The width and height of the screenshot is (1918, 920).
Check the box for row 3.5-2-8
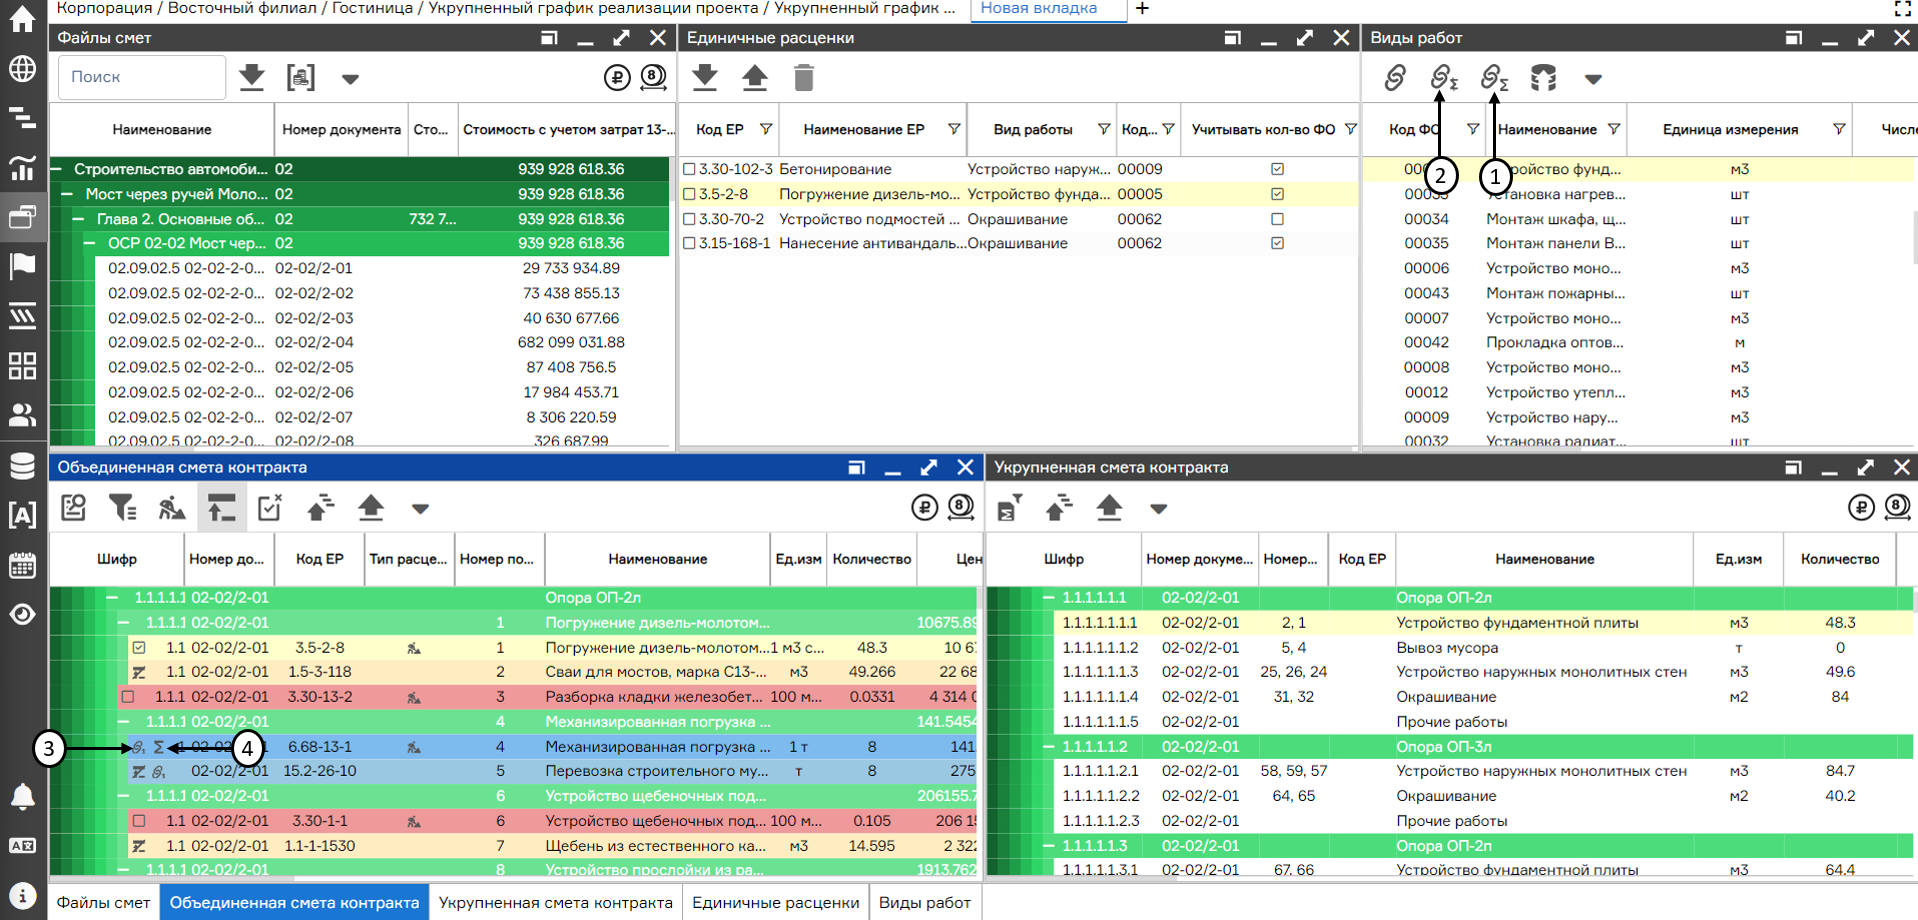coord(689,194)
